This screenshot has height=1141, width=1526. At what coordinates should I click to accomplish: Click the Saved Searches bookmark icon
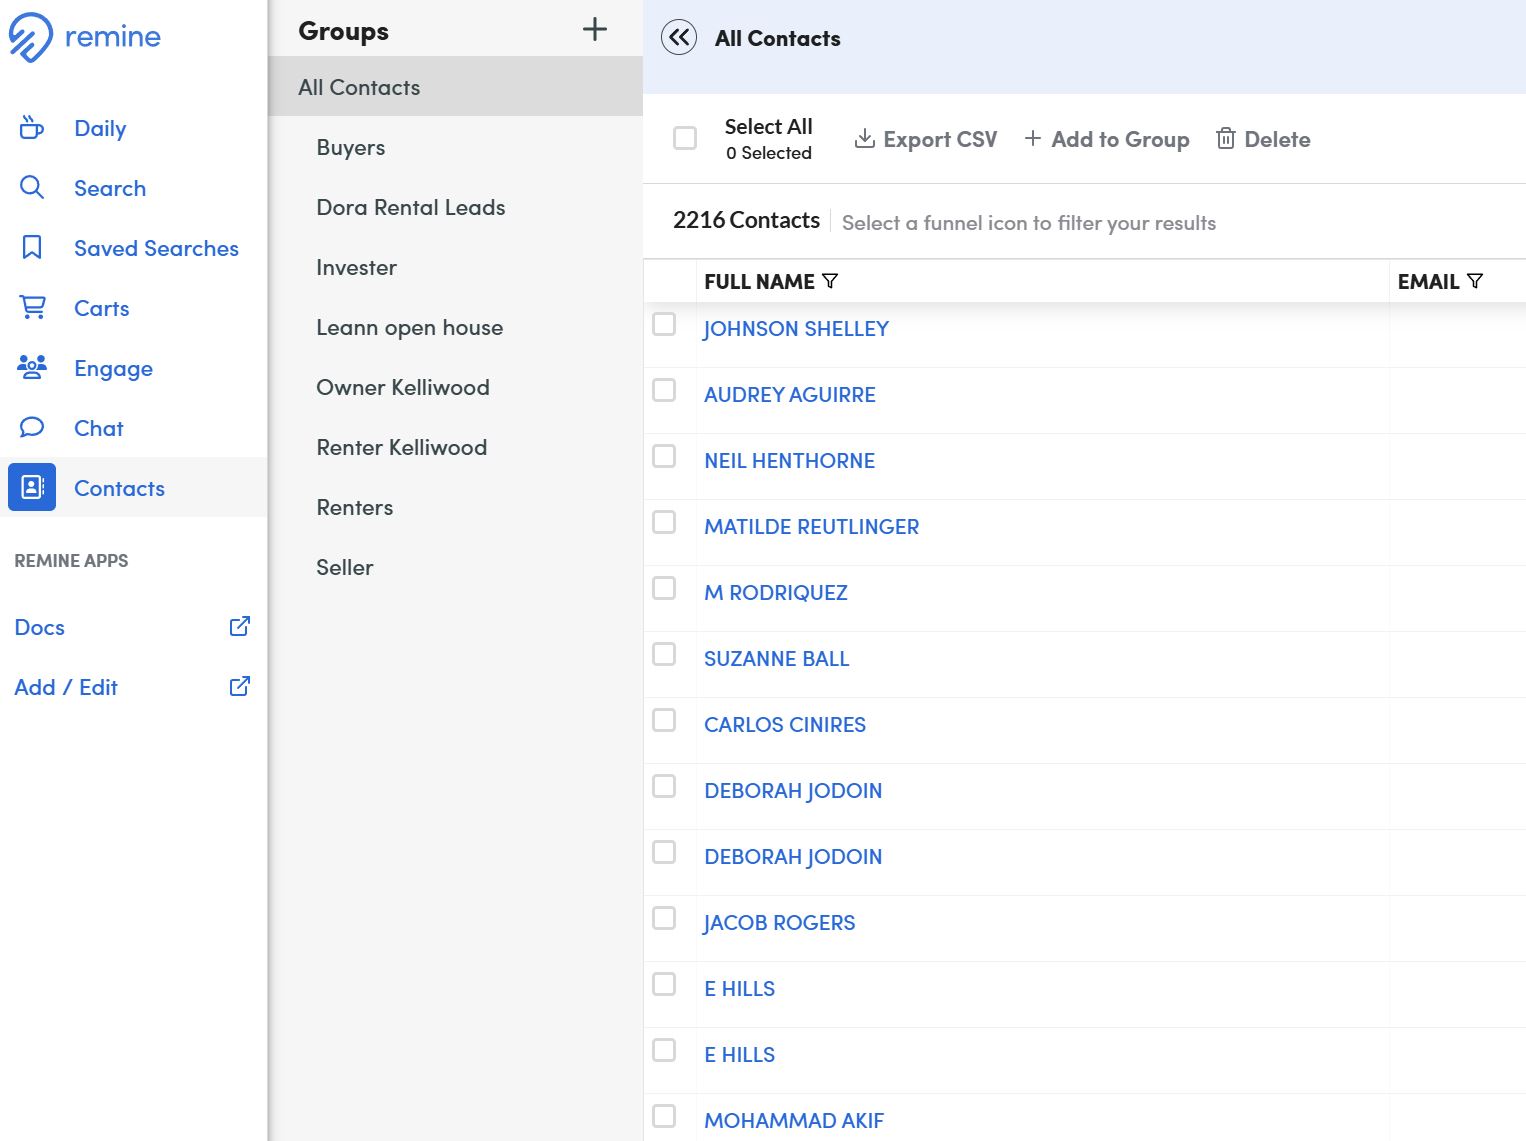pos(32,248)
